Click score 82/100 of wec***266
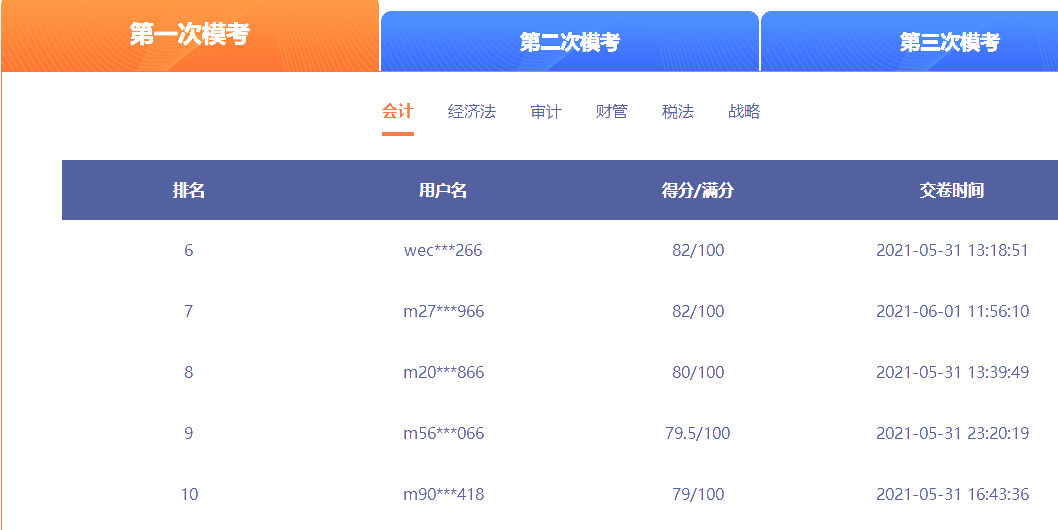 point(698,250)
